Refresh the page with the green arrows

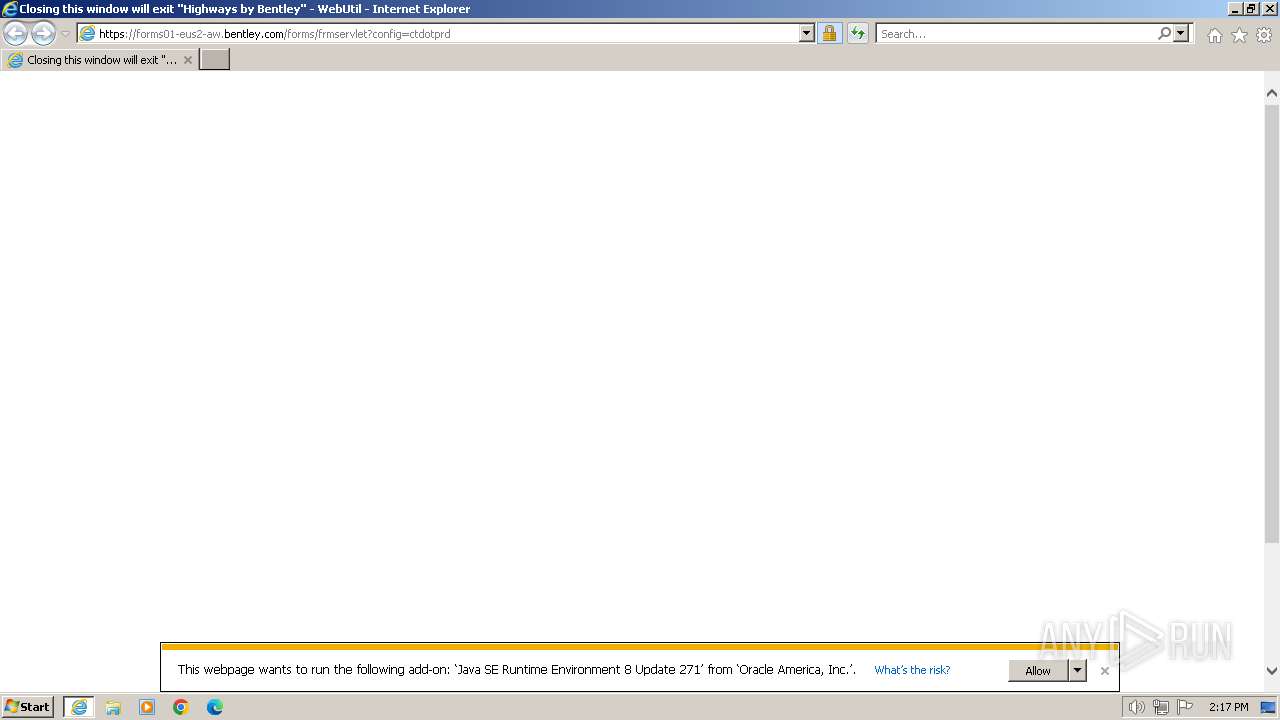point(858,34)
